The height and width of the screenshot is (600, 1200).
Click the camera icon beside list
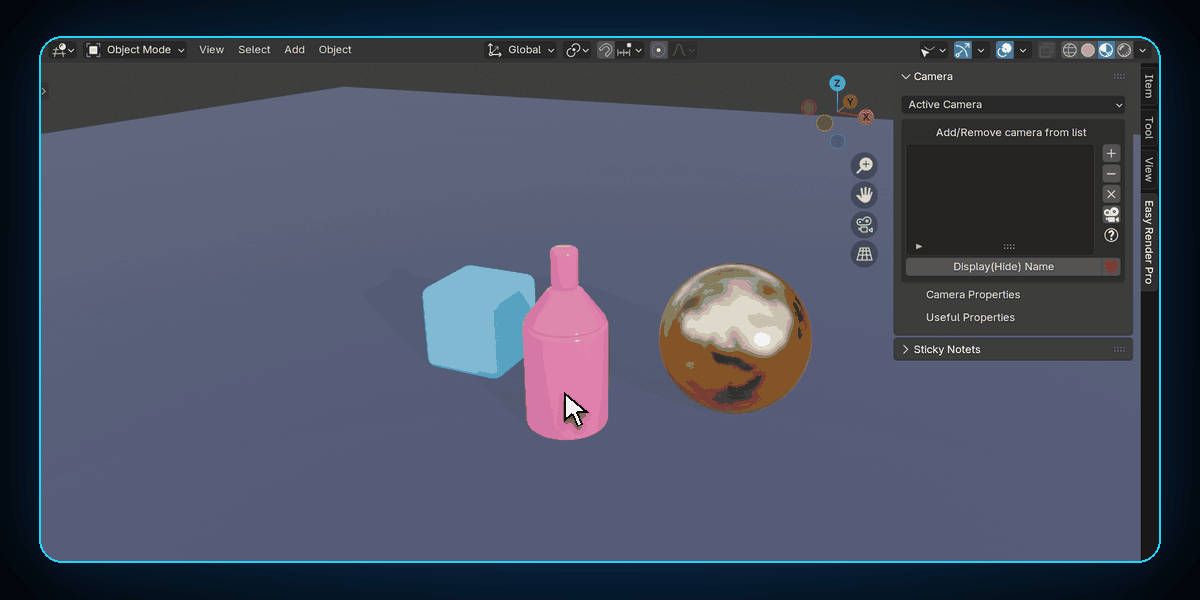1111,214
